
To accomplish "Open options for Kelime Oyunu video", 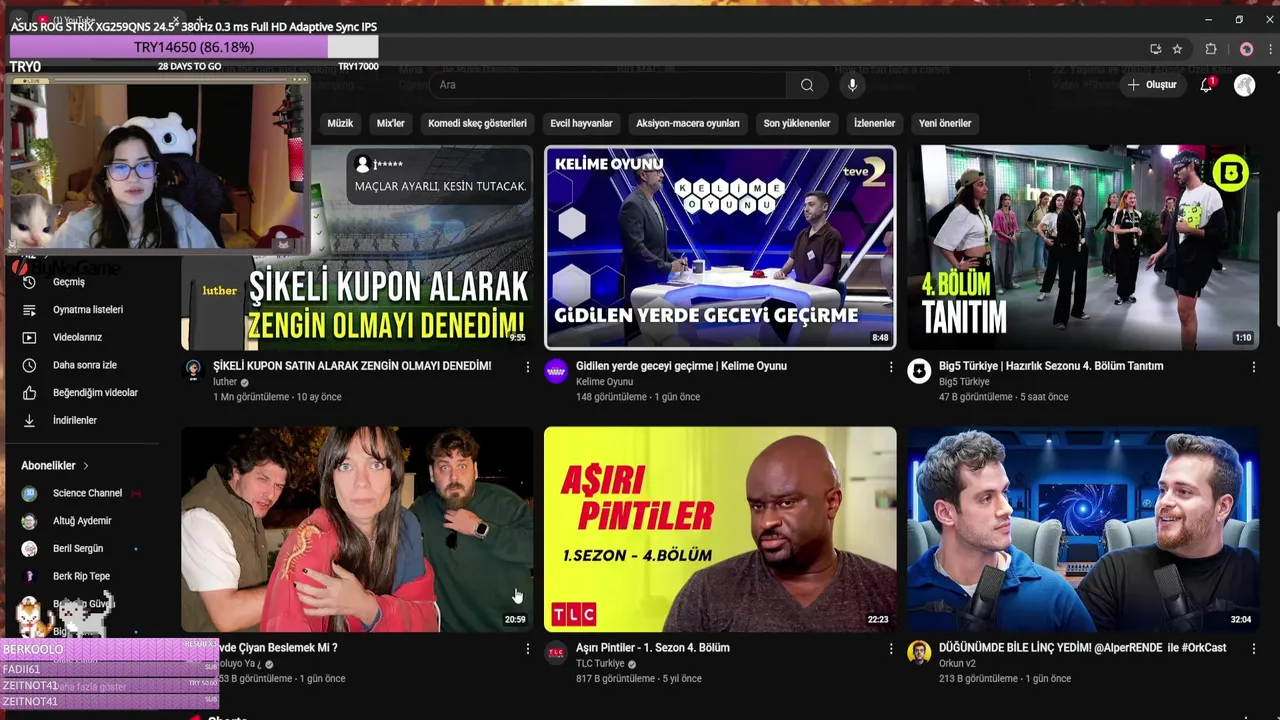I will click(x=891, y=367).
